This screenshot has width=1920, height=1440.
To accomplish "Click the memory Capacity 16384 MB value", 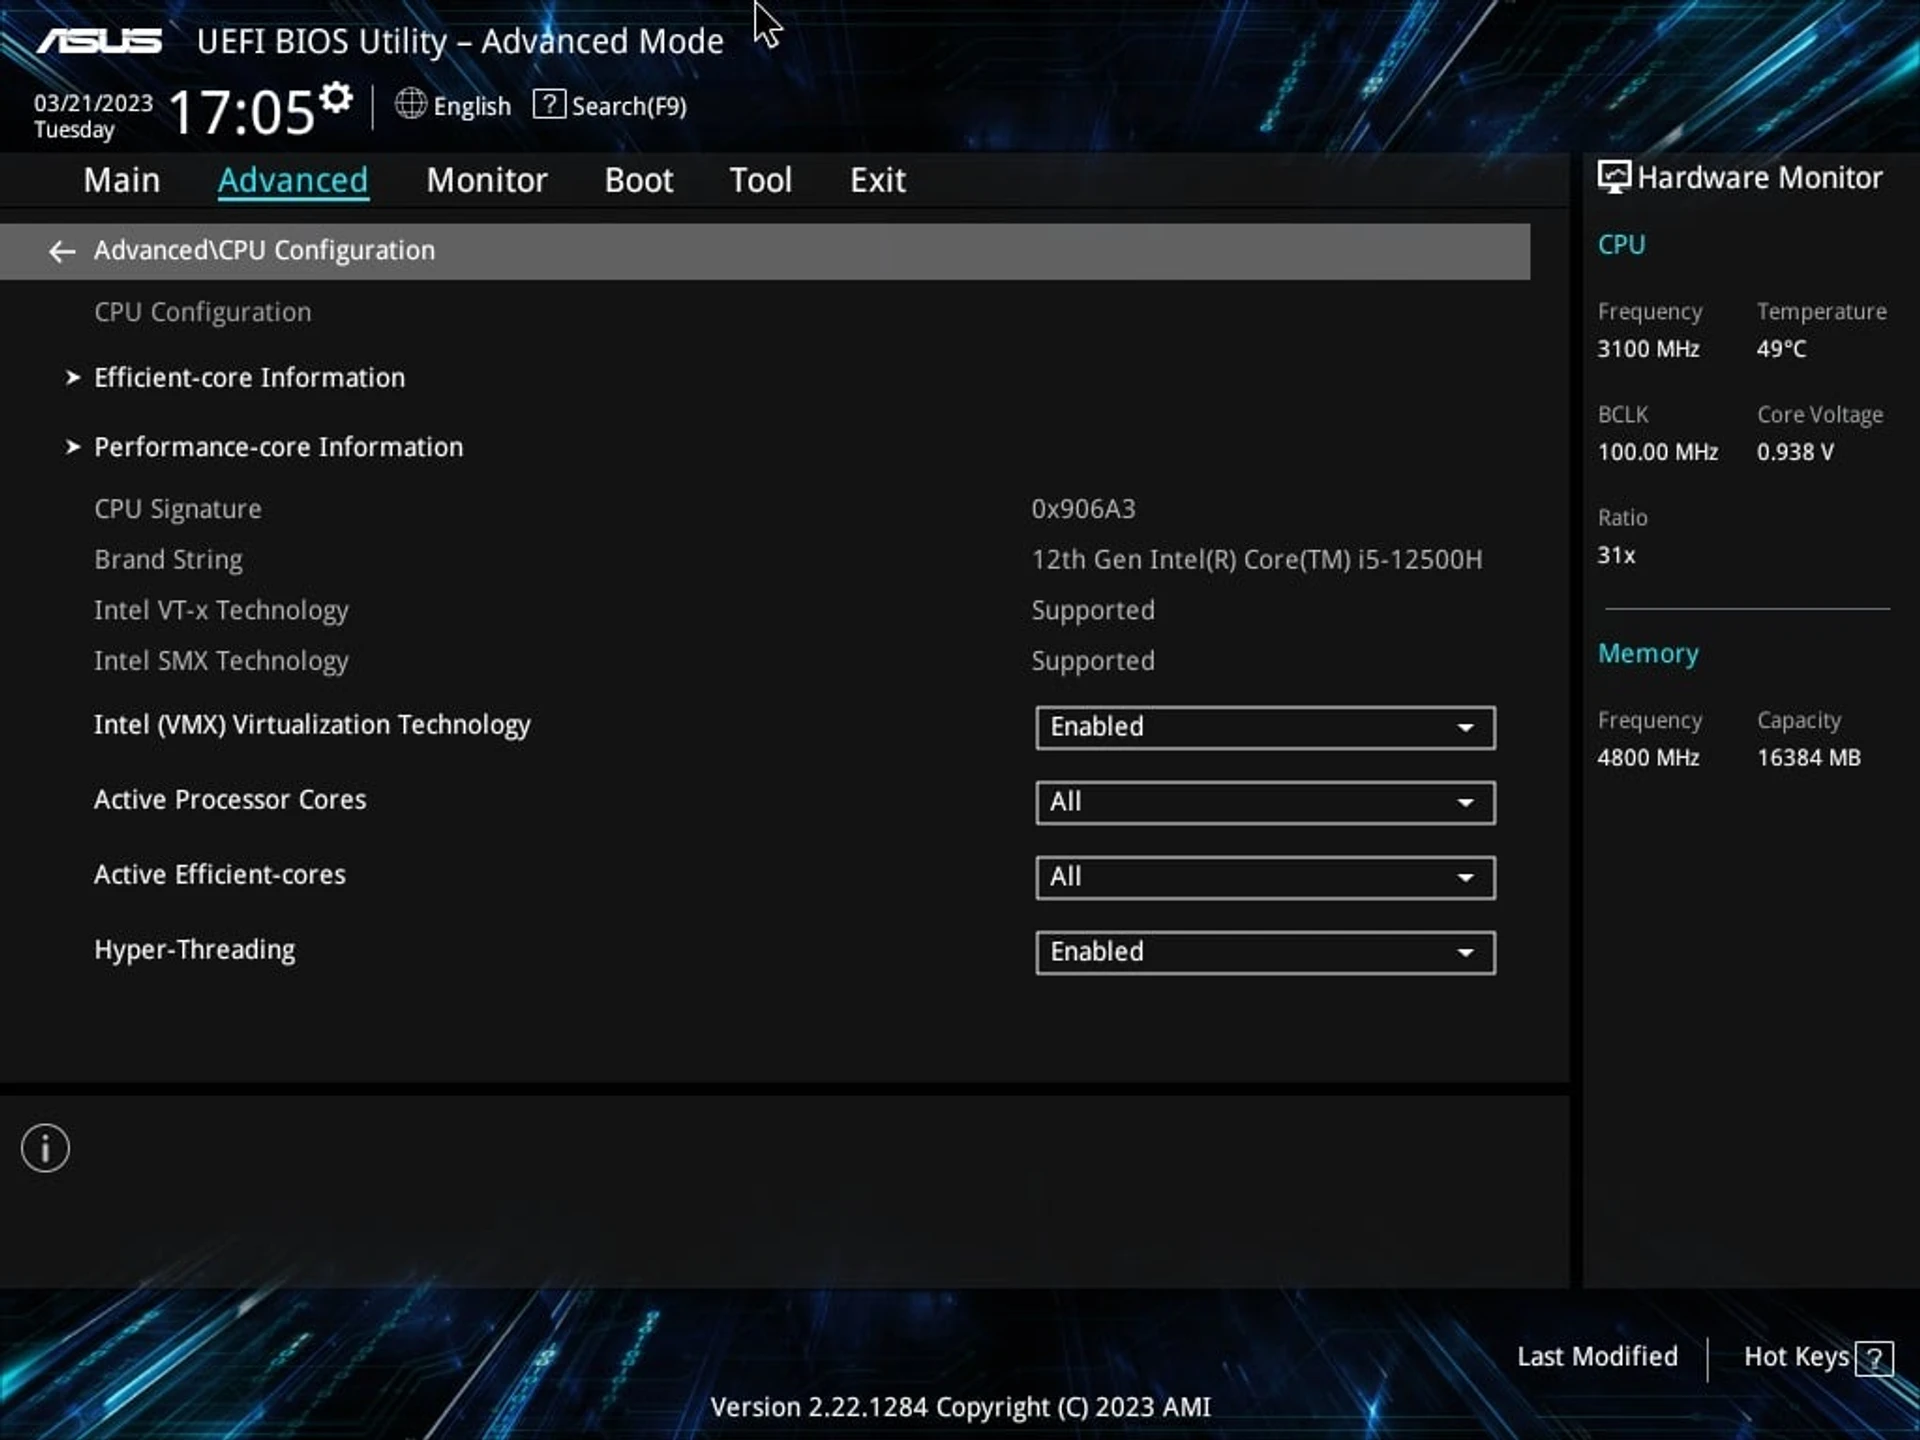I will (1809, 758).
